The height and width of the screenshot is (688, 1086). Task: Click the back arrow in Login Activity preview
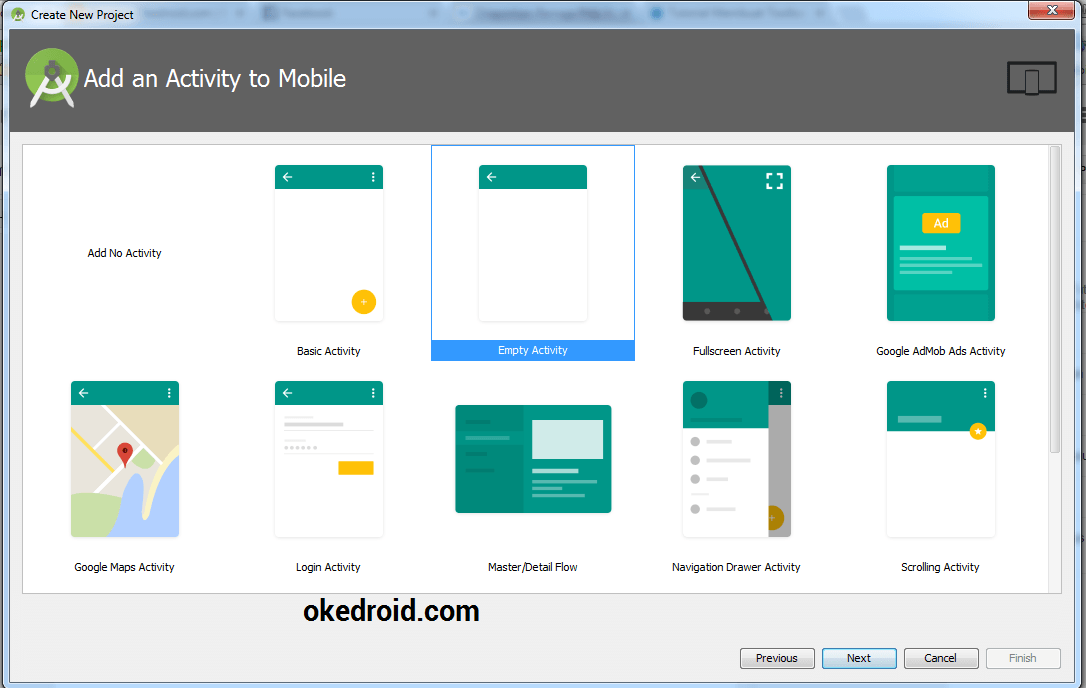(287, 392)
